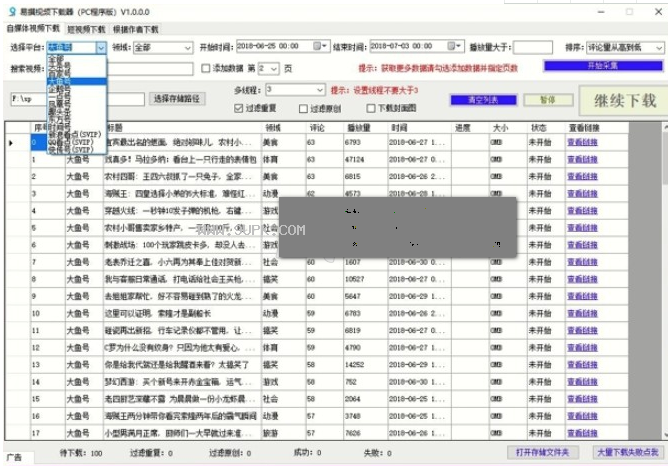The width and height of the screenshot is (668, 466).
Task: Click the 进度 column header
Action: click(470, 127)
